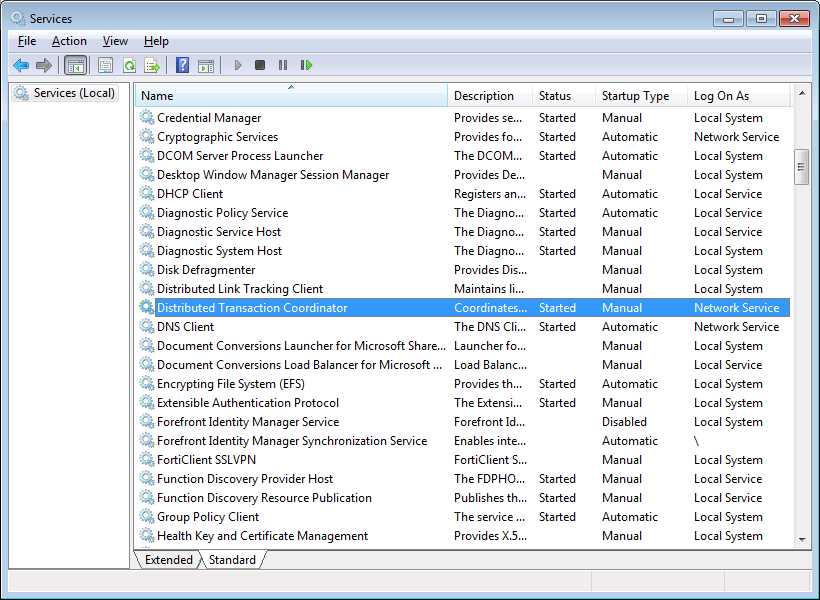Click gear icon beside FortiClient SSLVPN

tap(147, 460)
